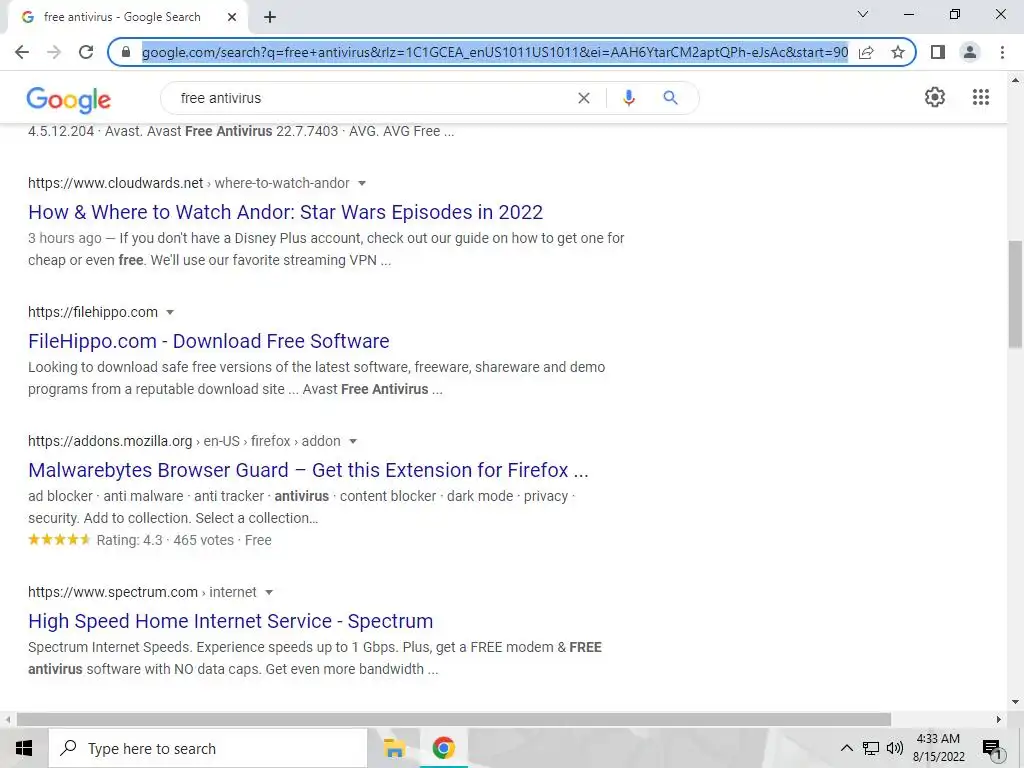Image resolution: width=1024 pixels, height=768 pixels.
Task: Go to the Google logo homepage
Action: (x=69, y=99)
